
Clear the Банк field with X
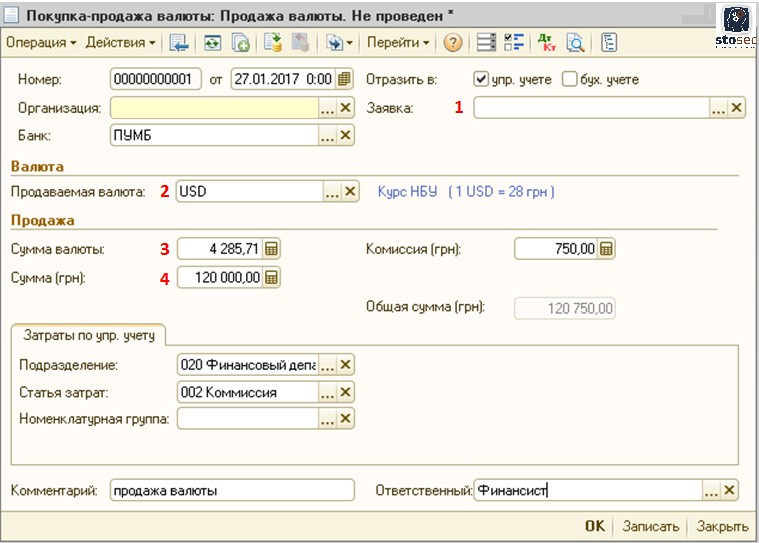(346, 135)
